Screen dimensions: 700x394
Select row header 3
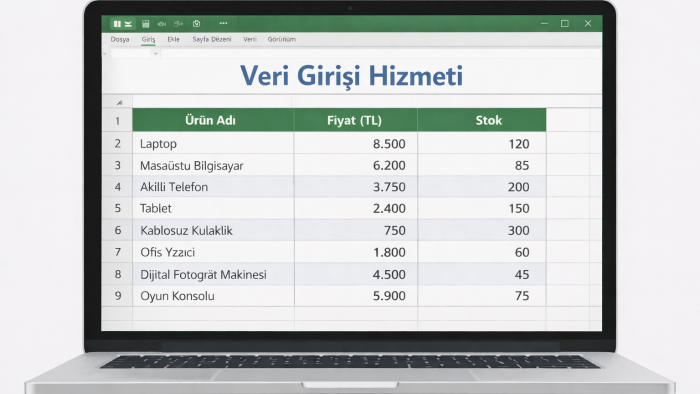(x=117, y=165)
